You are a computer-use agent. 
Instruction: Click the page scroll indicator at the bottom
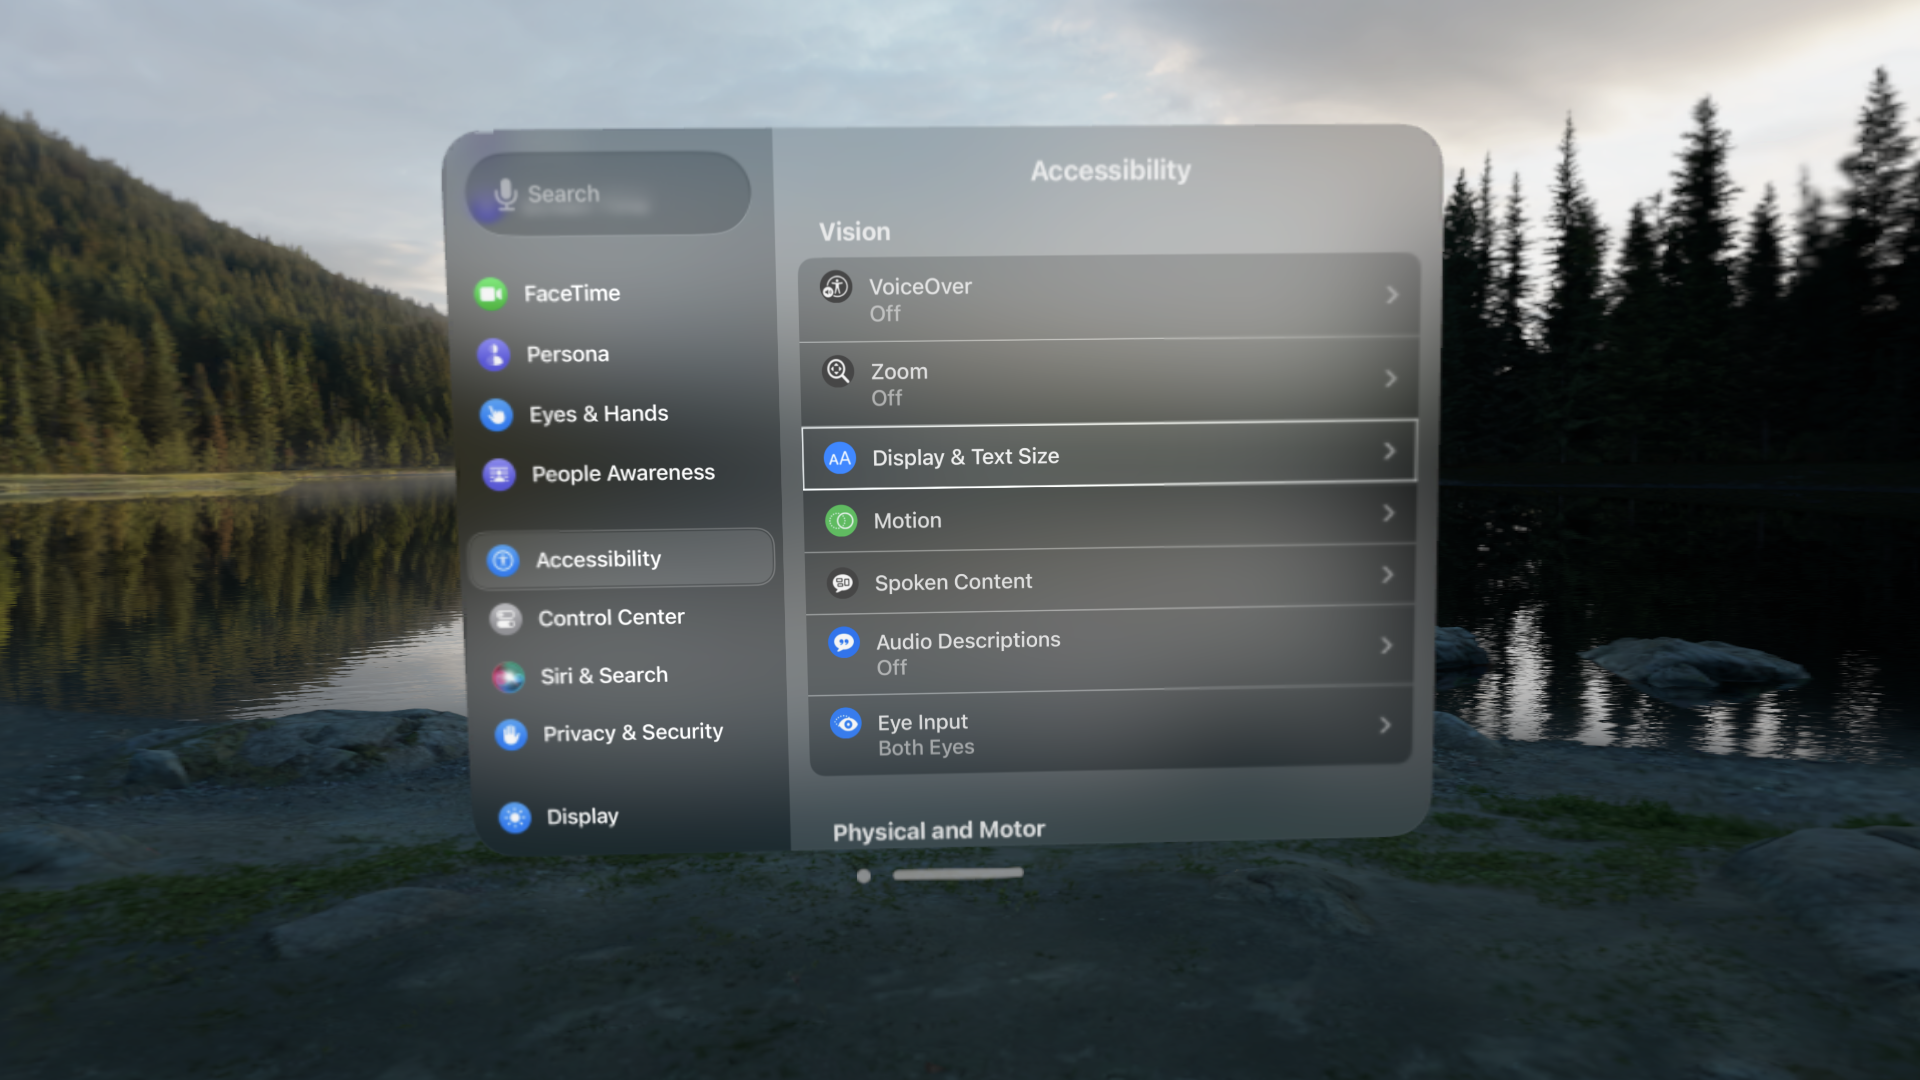click(x=959, y=872)
